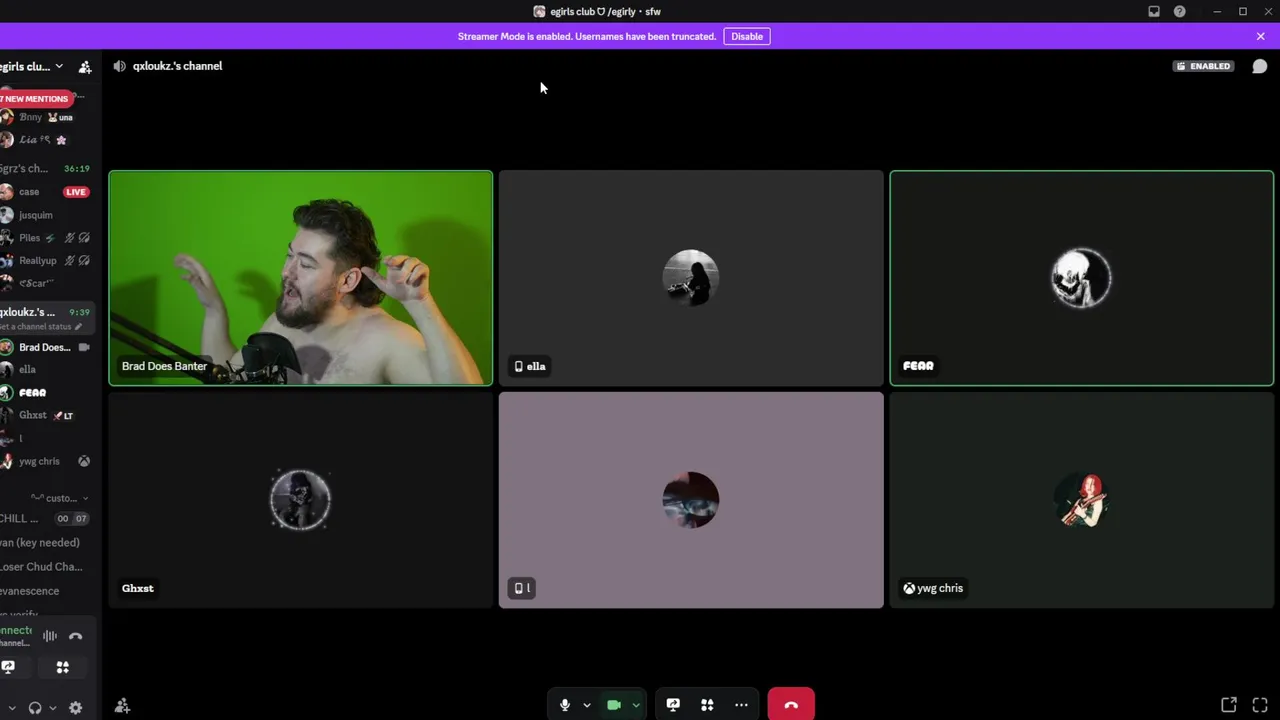Open activities from sidebar voice panel
This screenshot has width=1280, height=720.
point(62,667)
